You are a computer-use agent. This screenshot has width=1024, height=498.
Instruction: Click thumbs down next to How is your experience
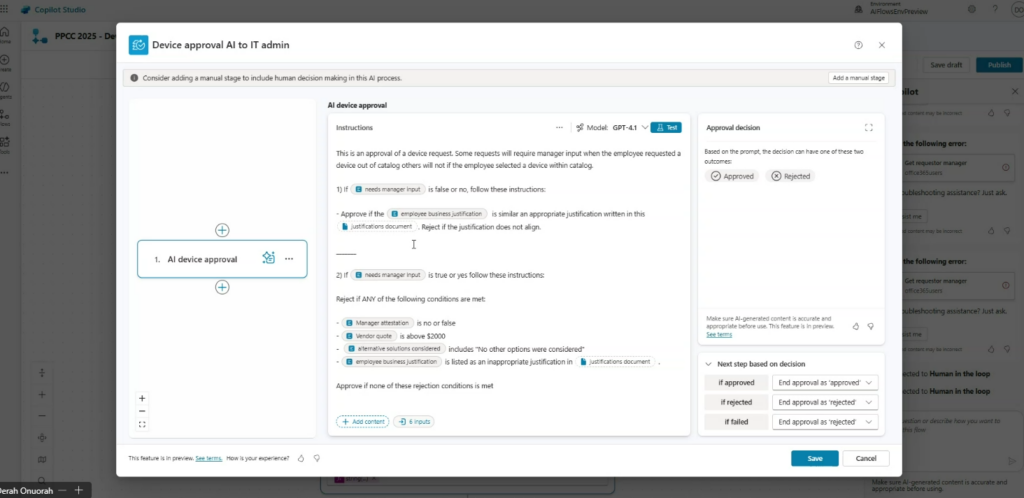click(317, 458)
